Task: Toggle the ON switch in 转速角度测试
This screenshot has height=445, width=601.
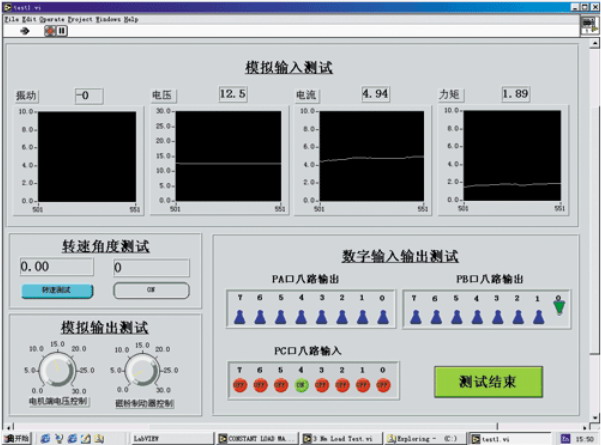Action: tap(151, 290)
